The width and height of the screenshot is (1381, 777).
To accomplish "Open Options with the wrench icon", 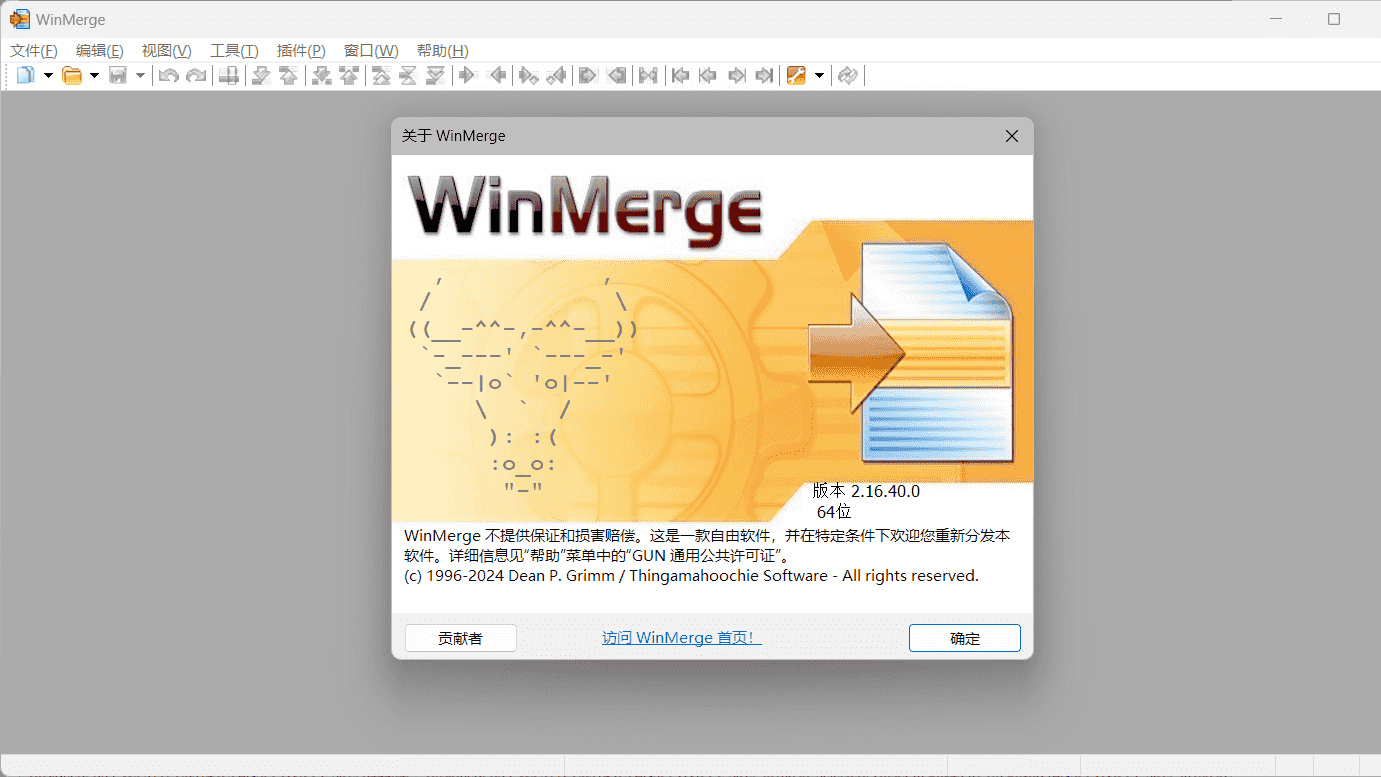I will [x=797, y=75].
